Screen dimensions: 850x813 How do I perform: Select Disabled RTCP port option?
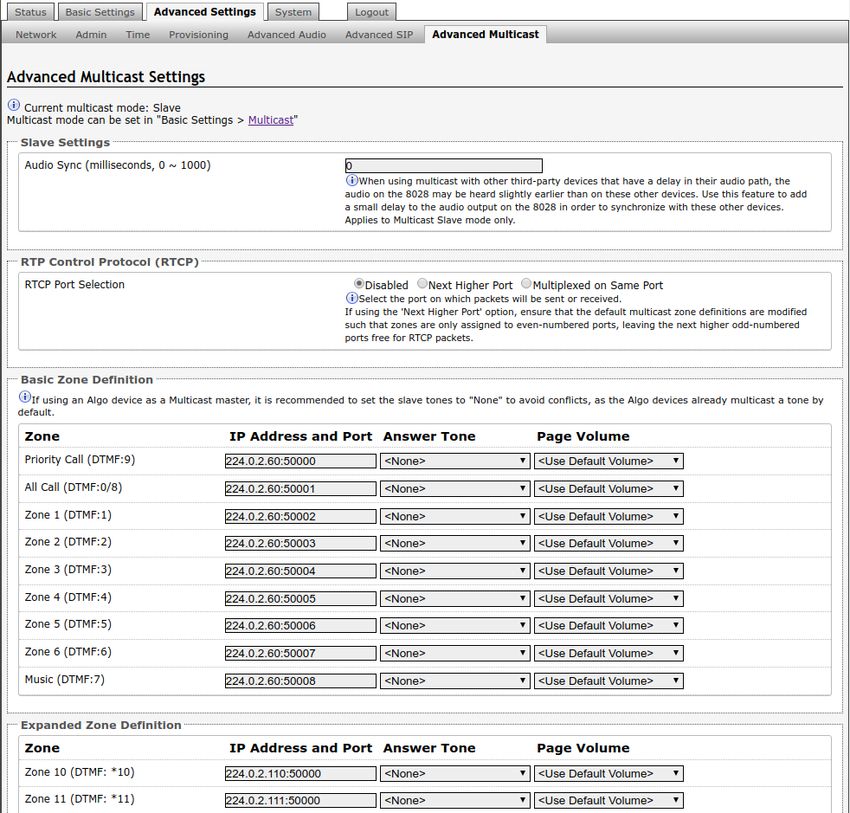point(358,283)
